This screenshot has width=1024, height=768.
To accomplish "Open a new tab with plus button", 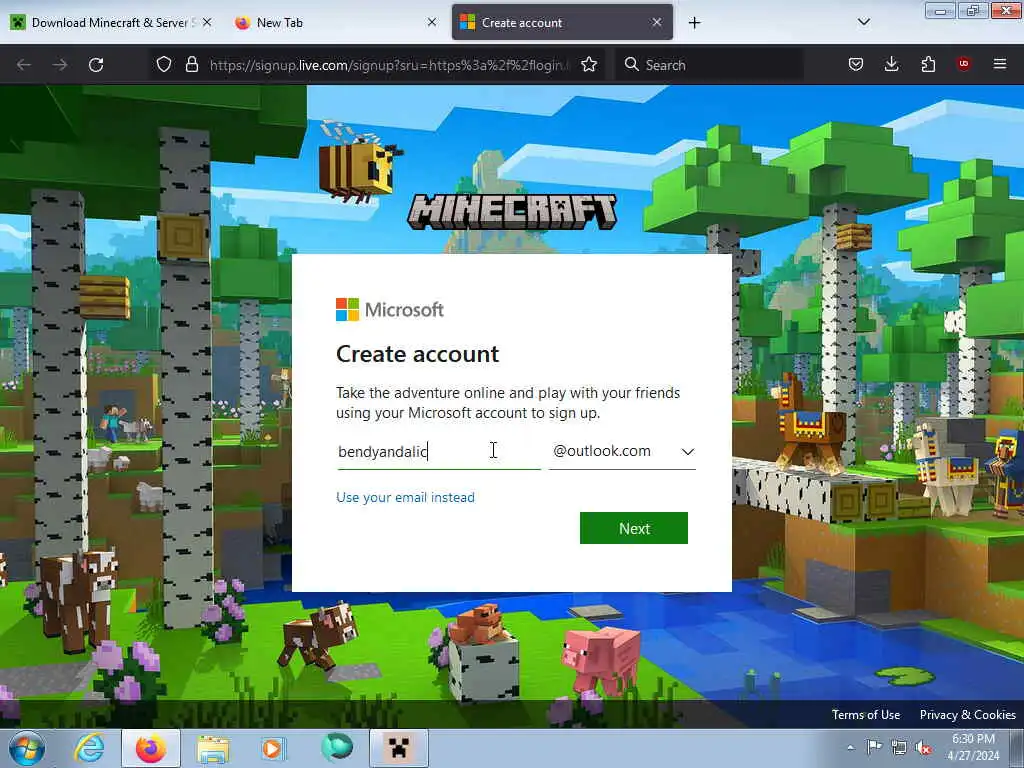I will pyautogui.click(x=694, y=23).
